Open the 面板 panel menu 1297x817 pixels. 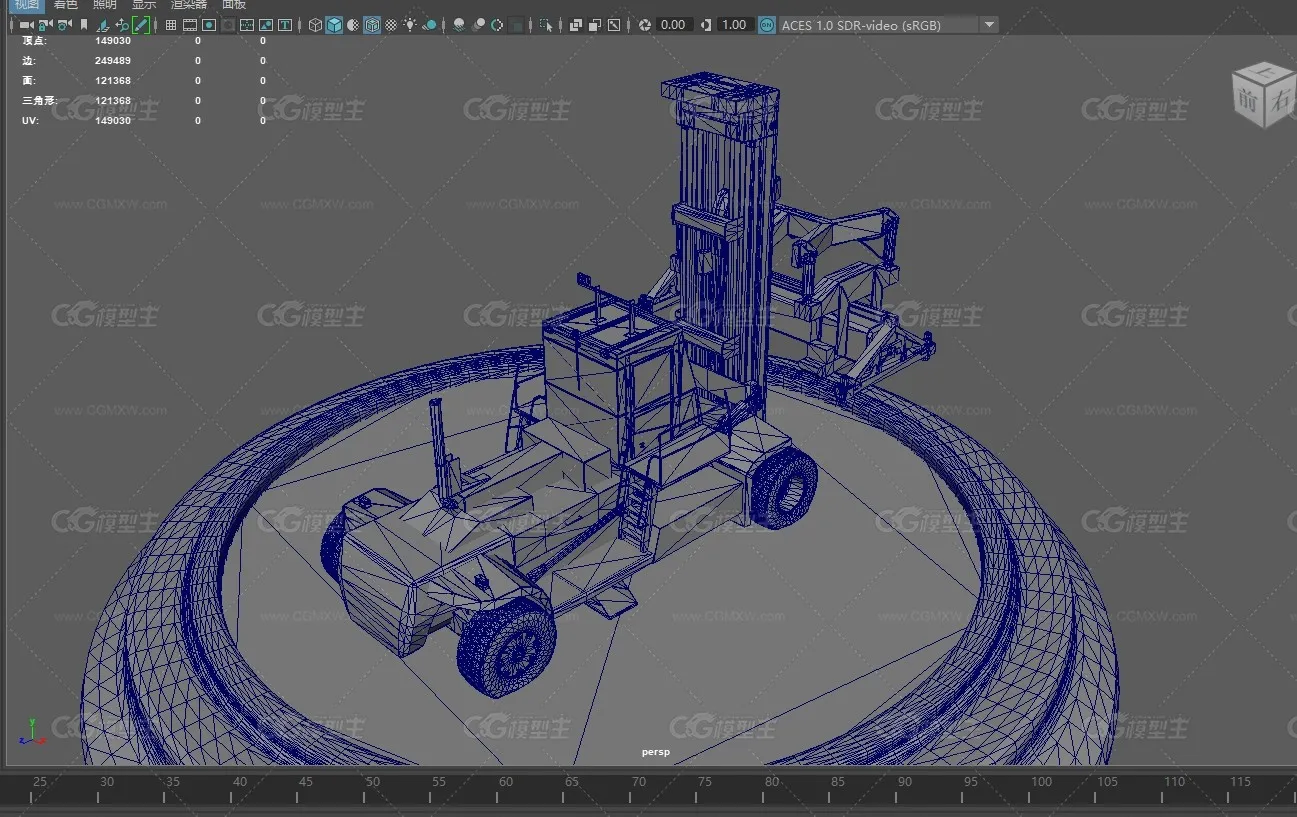234,5
